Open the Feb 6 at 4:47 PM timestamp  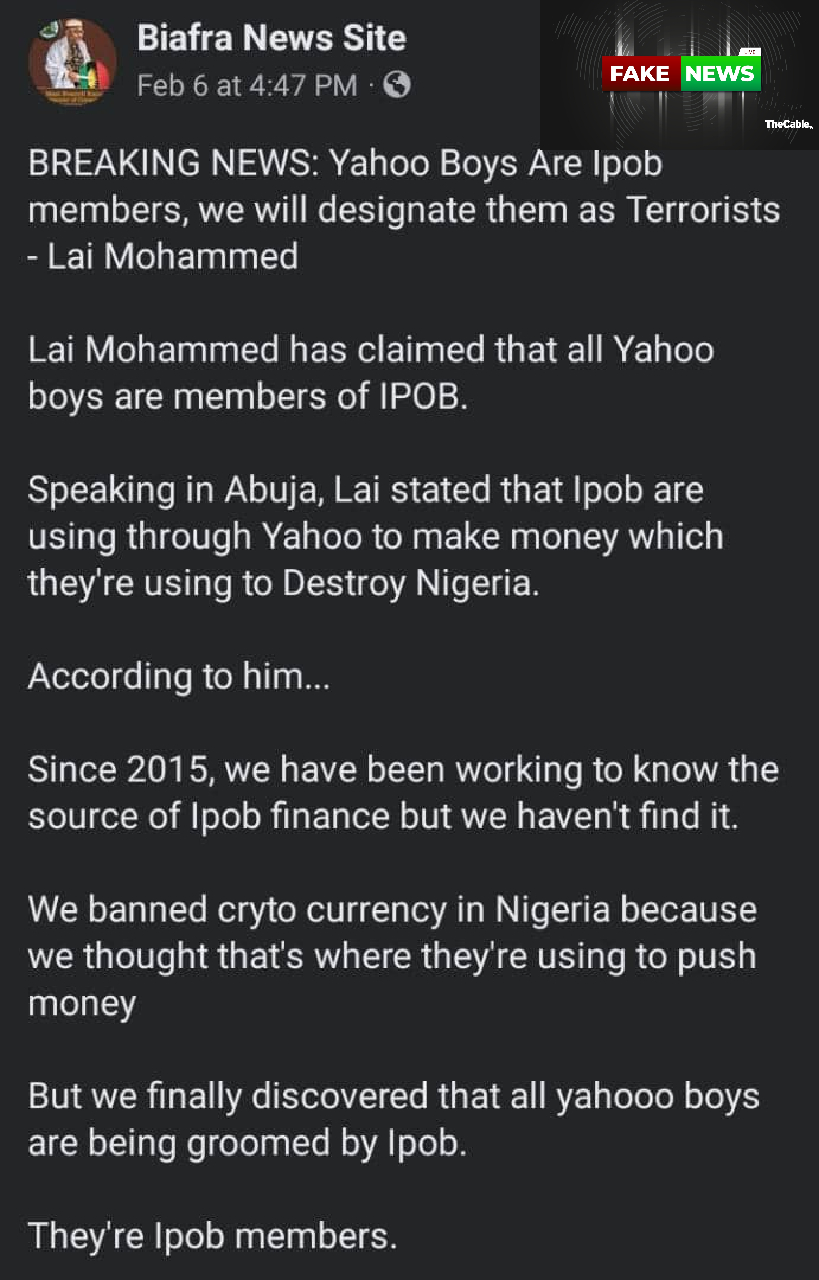pyautogui.click(x=246, y=86)
